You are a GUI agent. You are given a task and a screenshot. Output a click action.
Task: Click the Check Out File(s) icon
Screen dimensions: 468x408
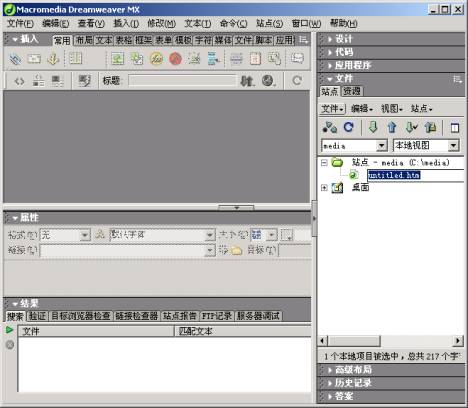click(x=412, y=127)
